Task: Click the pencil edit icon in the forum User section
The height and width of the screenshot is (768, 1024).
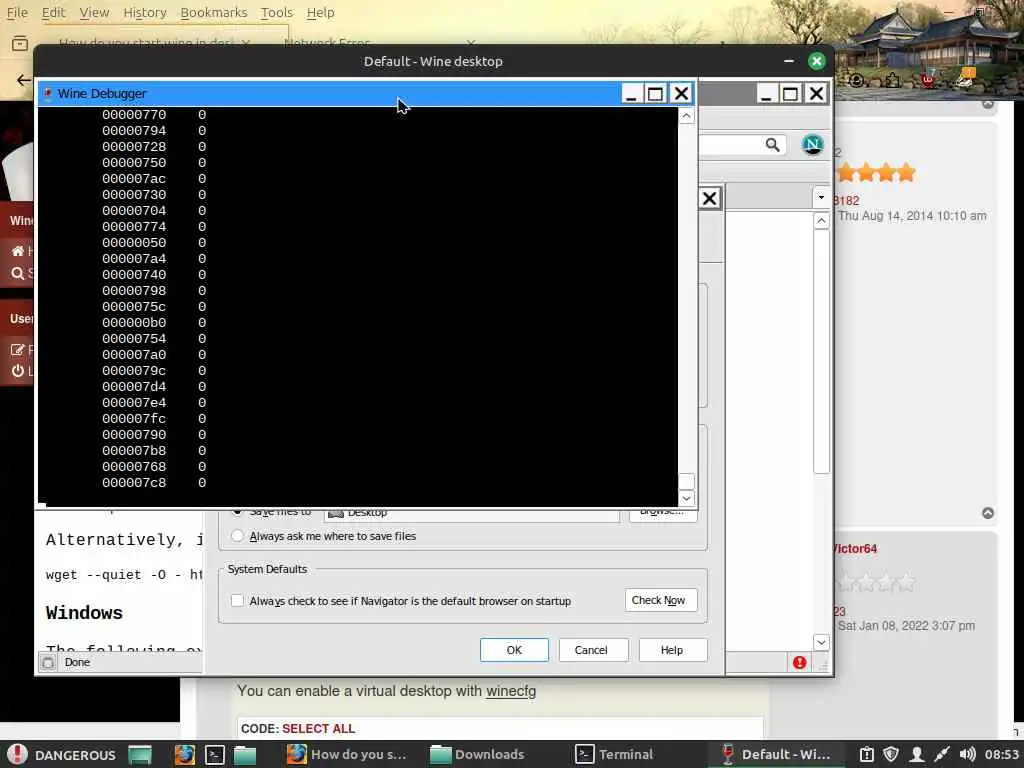Action: point(18,350)
